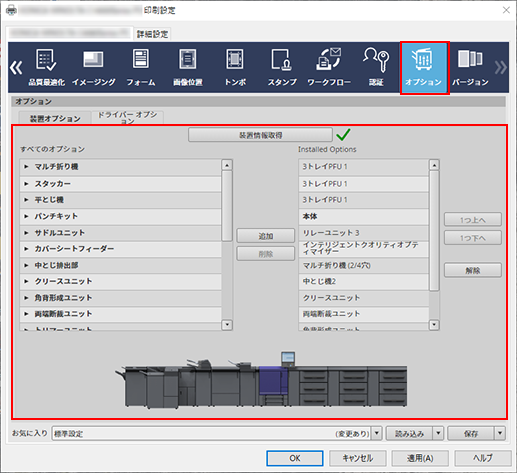Select クリースユニット in Installed Options list
The image size is (517, 473).
pos(363,297)
